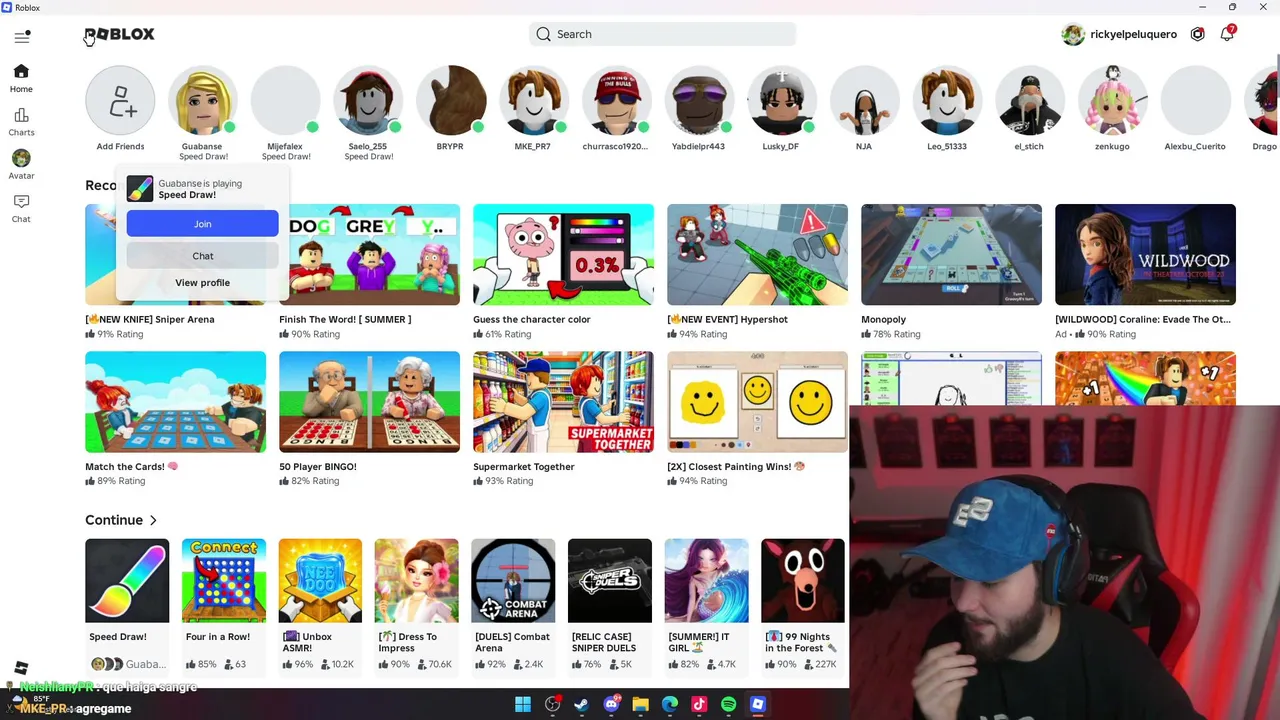Open the hamburger navigation menu

pos(22,37)
